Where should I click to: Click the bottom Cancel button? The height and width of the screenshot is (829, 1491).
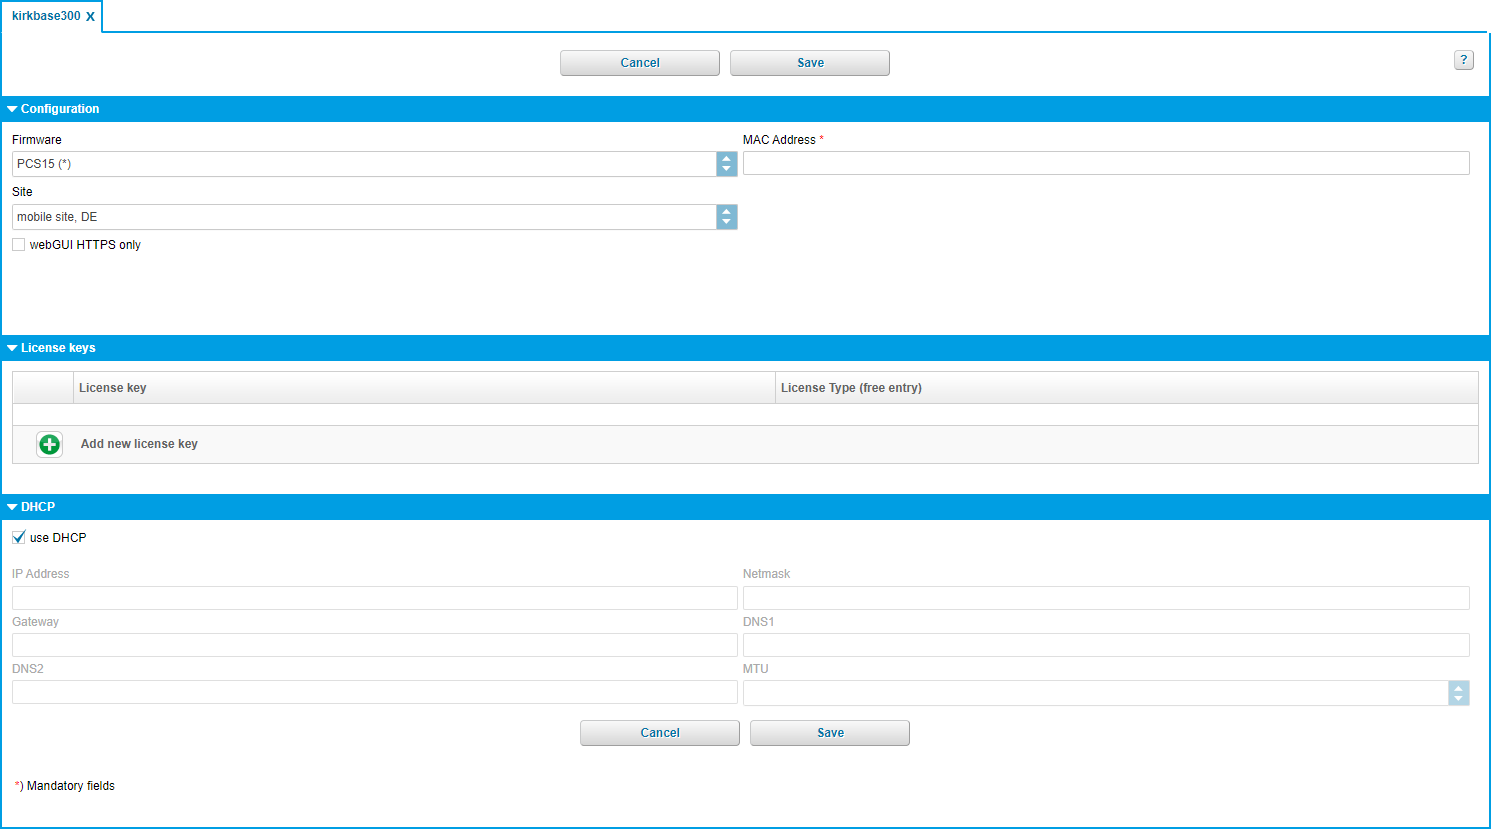[660, 733]
